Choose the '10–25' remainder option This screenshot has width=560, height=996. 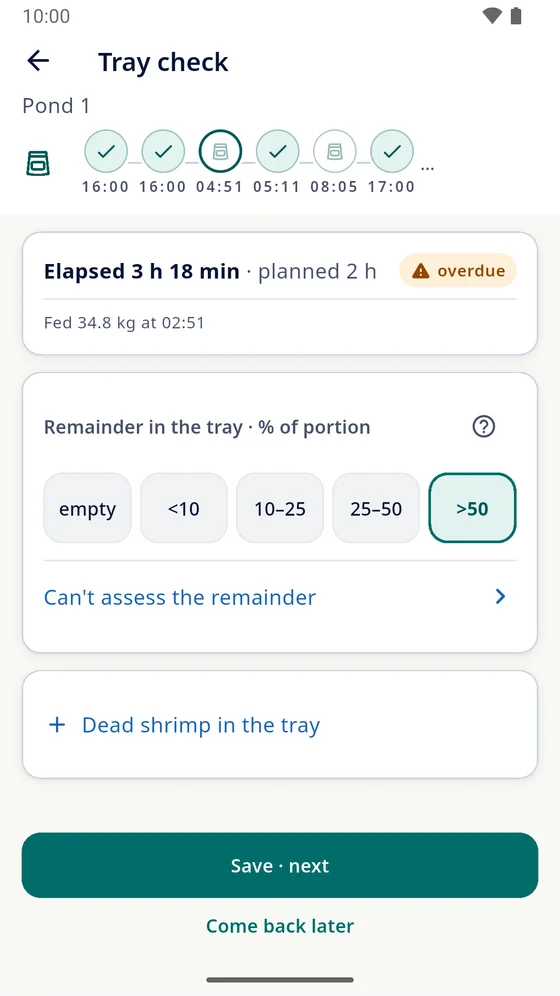(x=280, y=508)
